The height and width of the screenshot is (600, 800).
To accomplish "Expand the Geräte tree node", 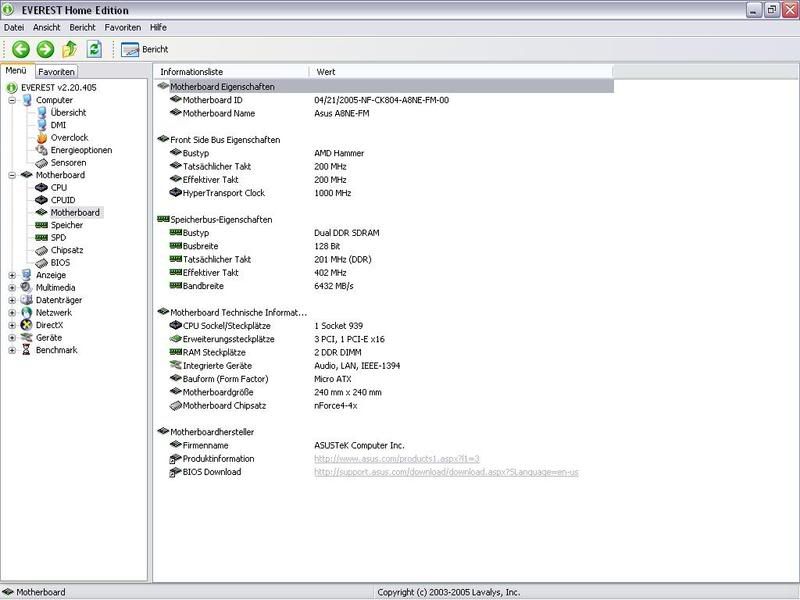I will tap(12, 338).
